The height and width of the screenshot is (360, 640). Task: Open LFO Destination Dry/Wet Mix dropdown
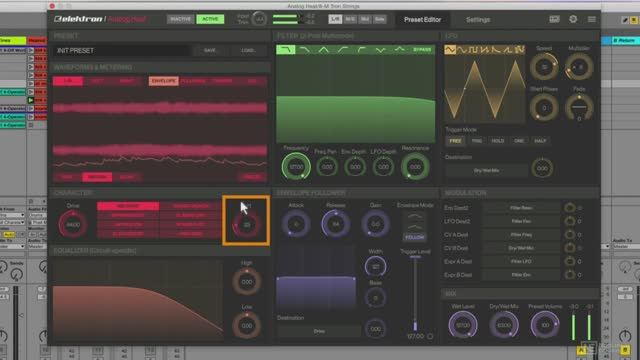[486, 170]
